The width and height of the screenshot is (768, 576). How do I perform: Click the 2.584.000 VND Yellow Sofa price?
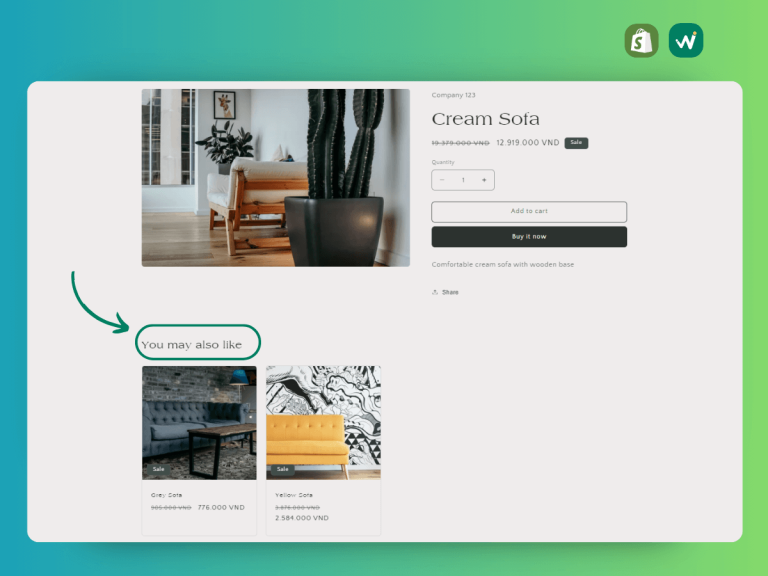(302, 518)
